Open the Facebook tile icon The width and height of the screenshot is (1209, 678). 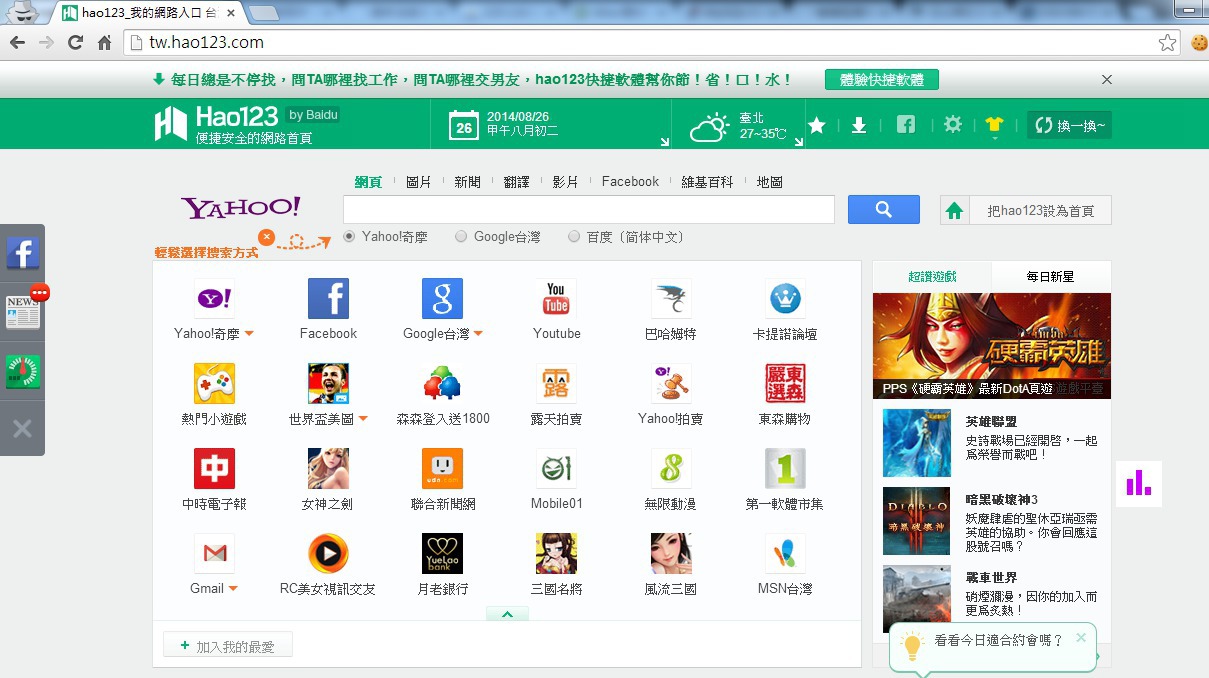(x=328, y=298)
